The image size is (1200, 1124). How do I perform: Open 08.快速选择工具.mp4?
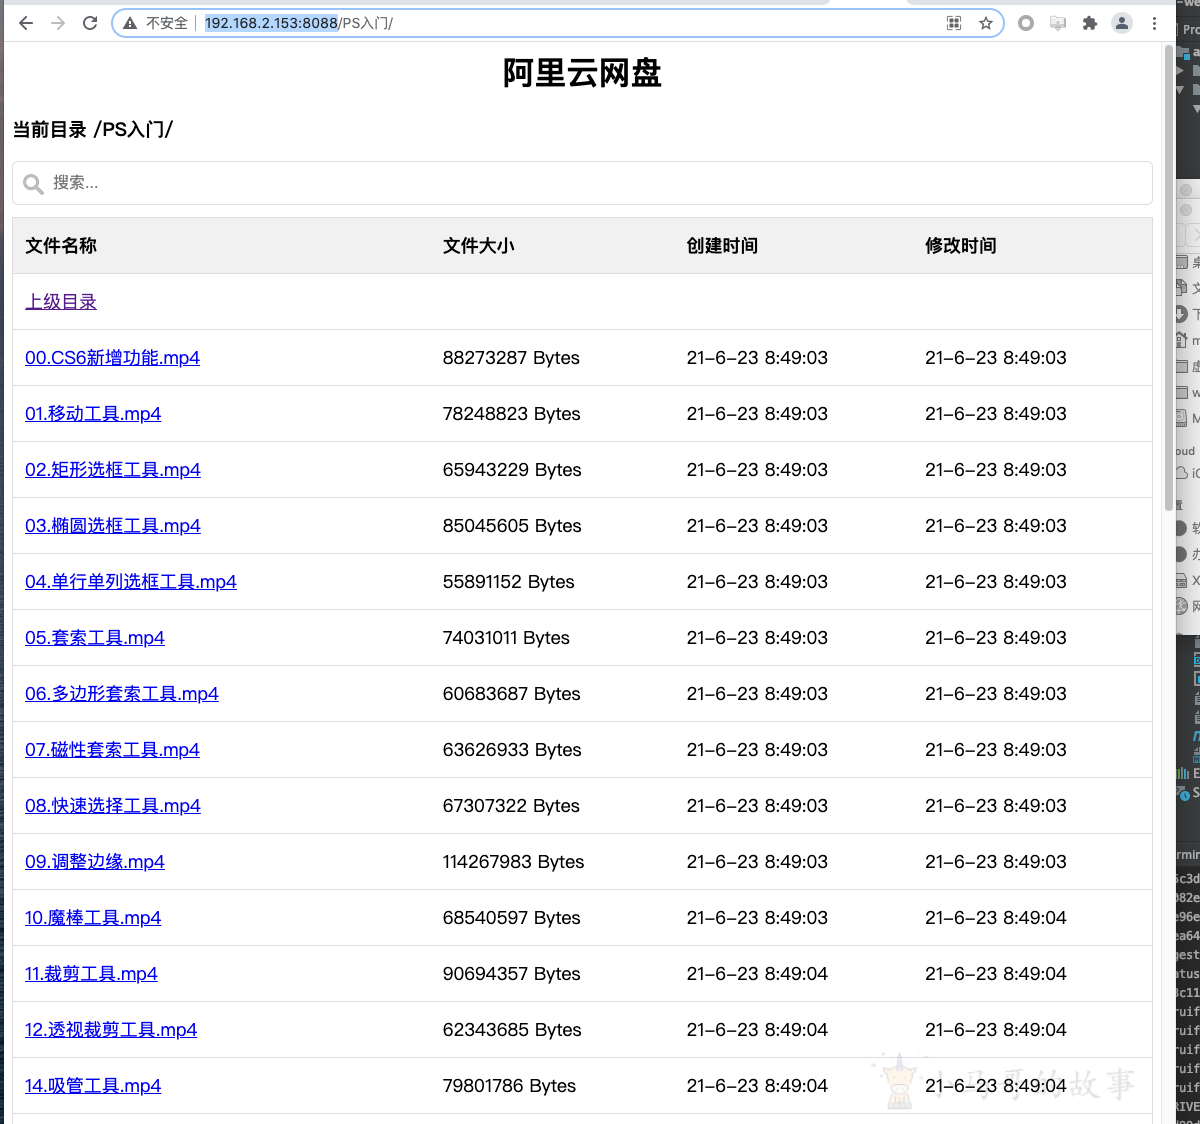click(113, 806)
